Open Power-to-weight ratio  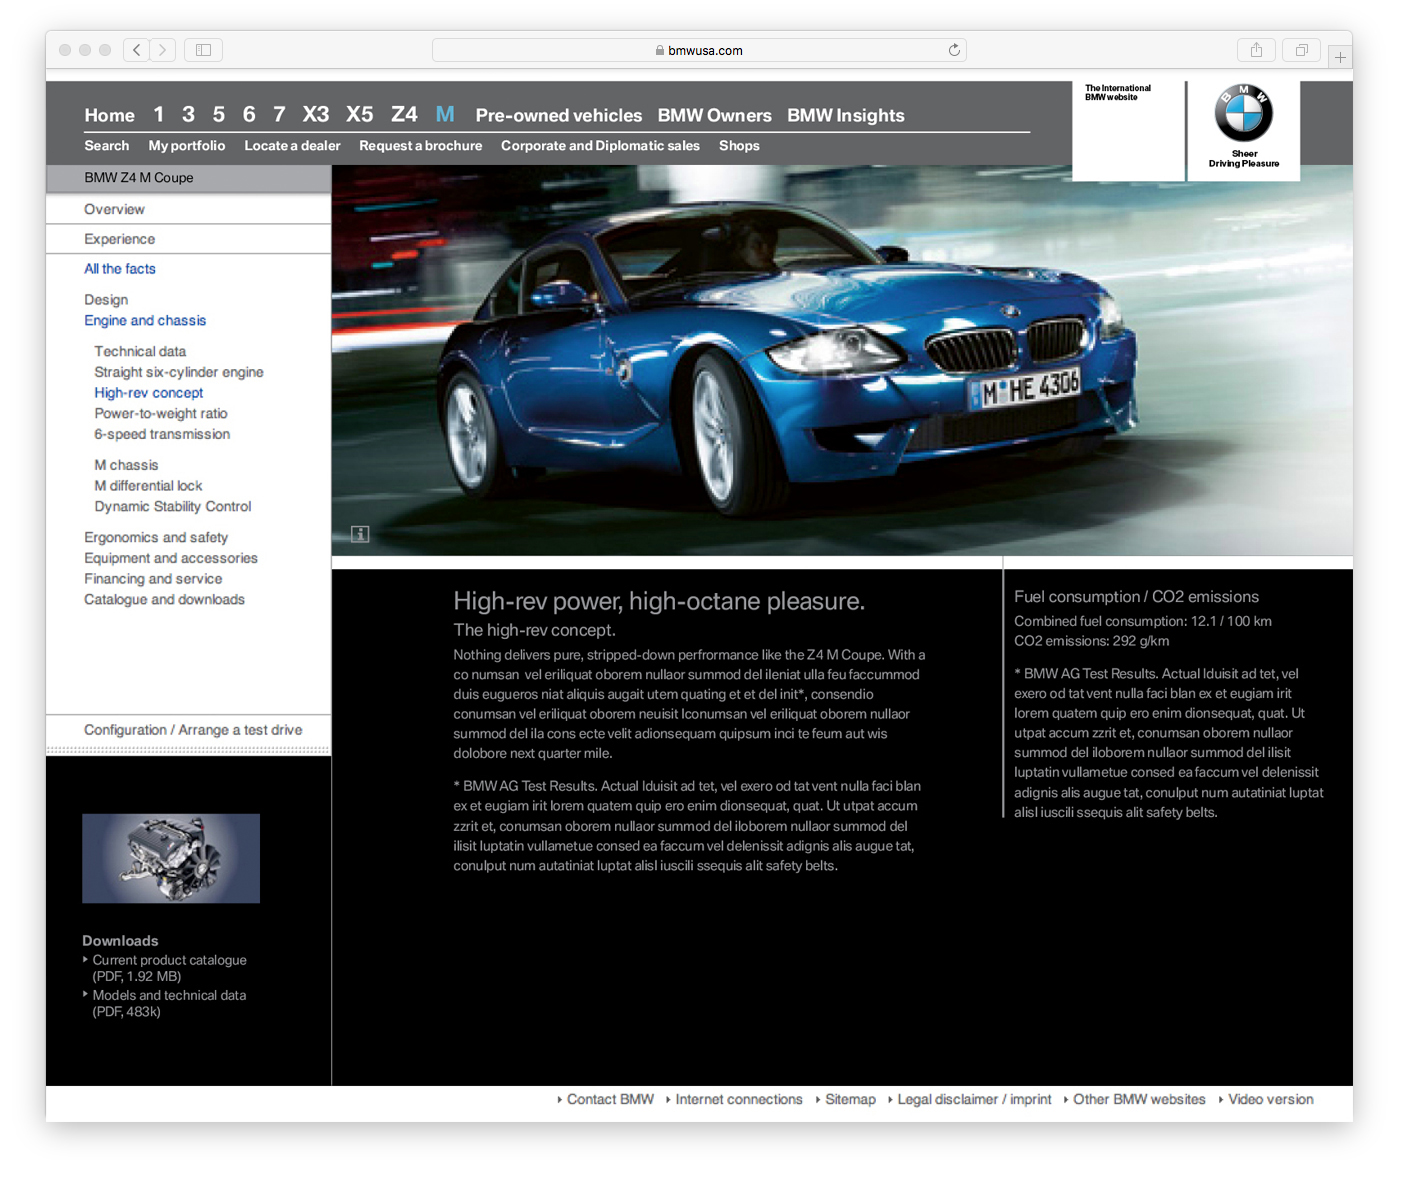click(161, 414)
